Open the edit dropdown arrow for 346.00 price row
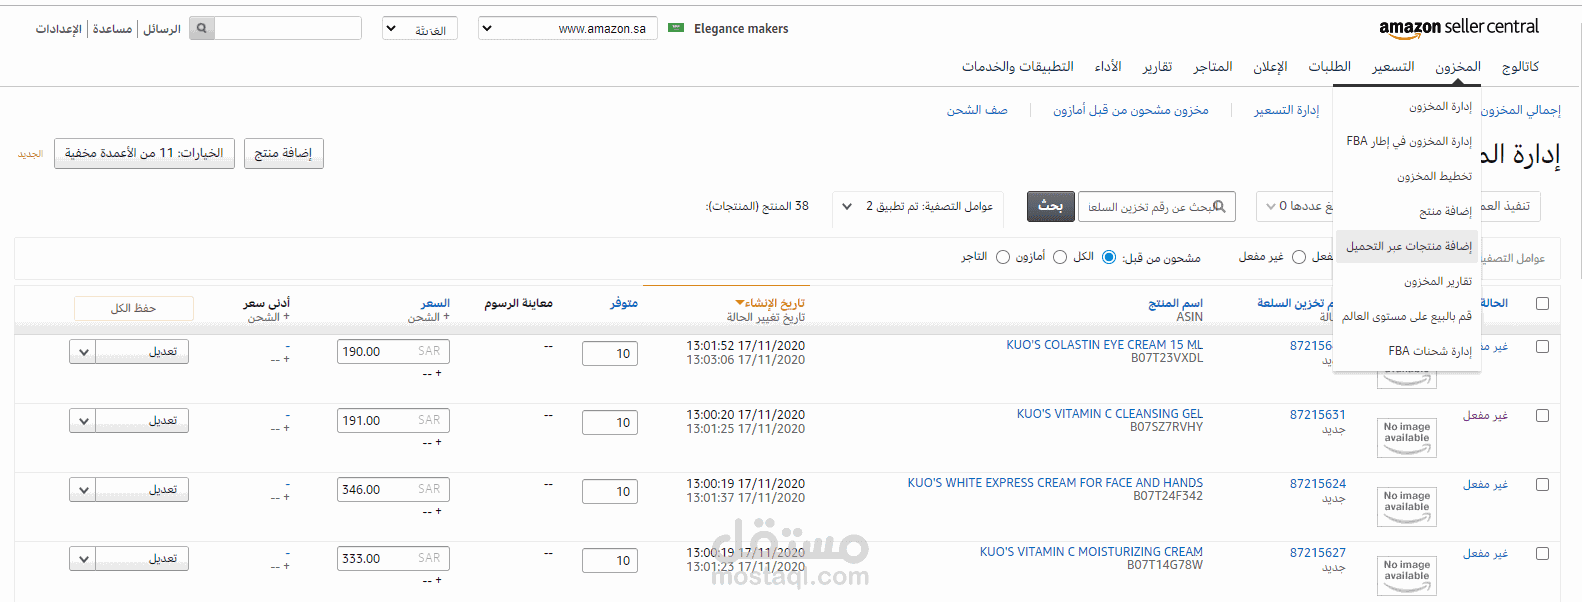The image size is (1582, 602). coord(83,490)
